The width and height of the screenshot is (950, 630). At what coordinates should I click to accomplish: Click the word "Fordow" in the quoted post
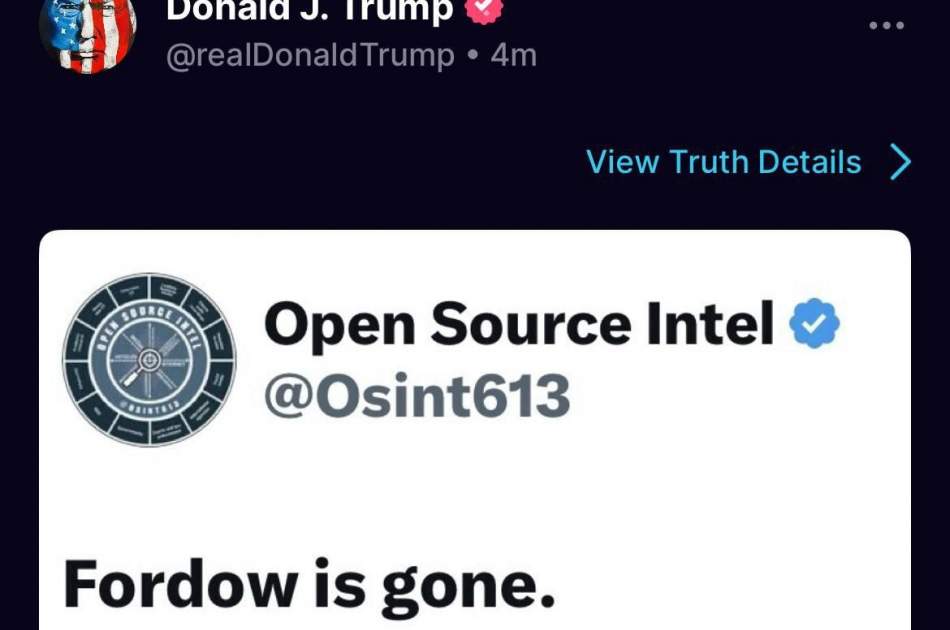coord(180,583)
